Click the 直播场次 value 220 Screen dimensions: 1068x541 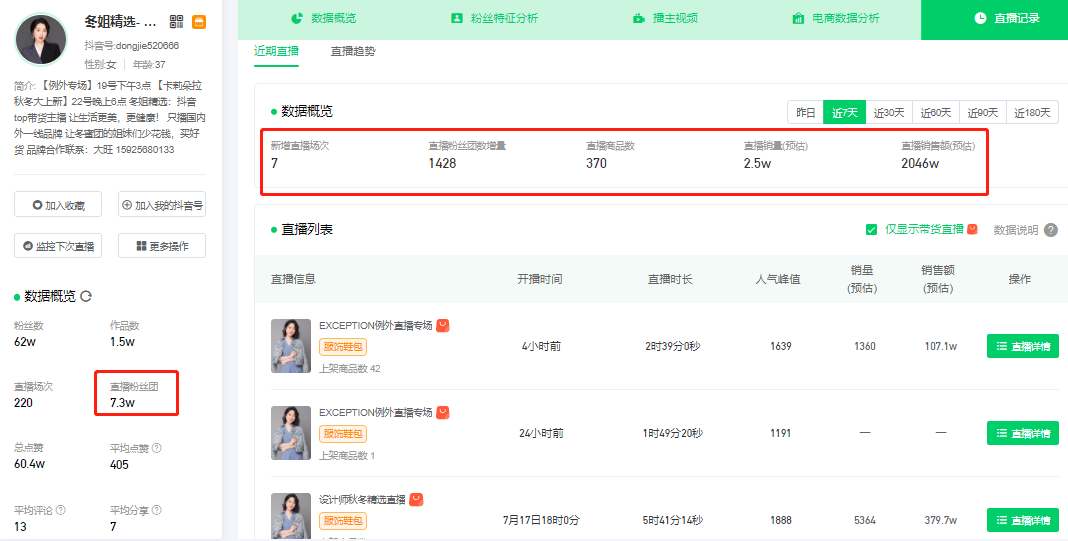pyautogui.click(x=23, y=403)
